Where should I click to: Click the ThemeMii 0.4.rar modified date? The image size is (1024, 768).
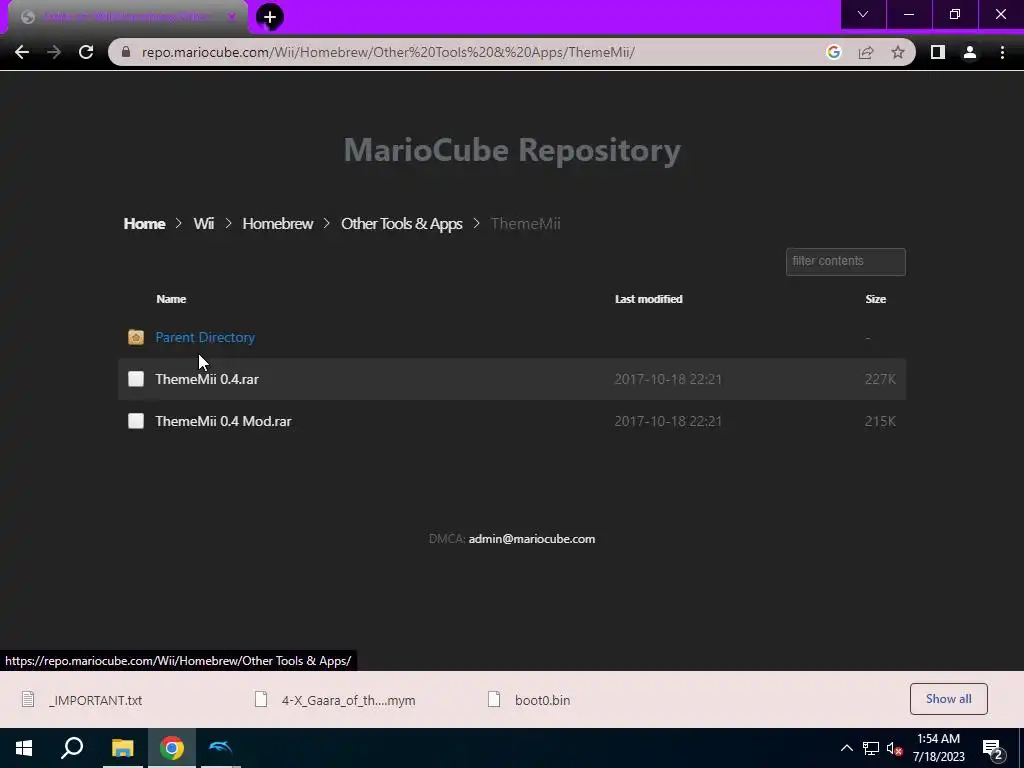pos(668,379)
